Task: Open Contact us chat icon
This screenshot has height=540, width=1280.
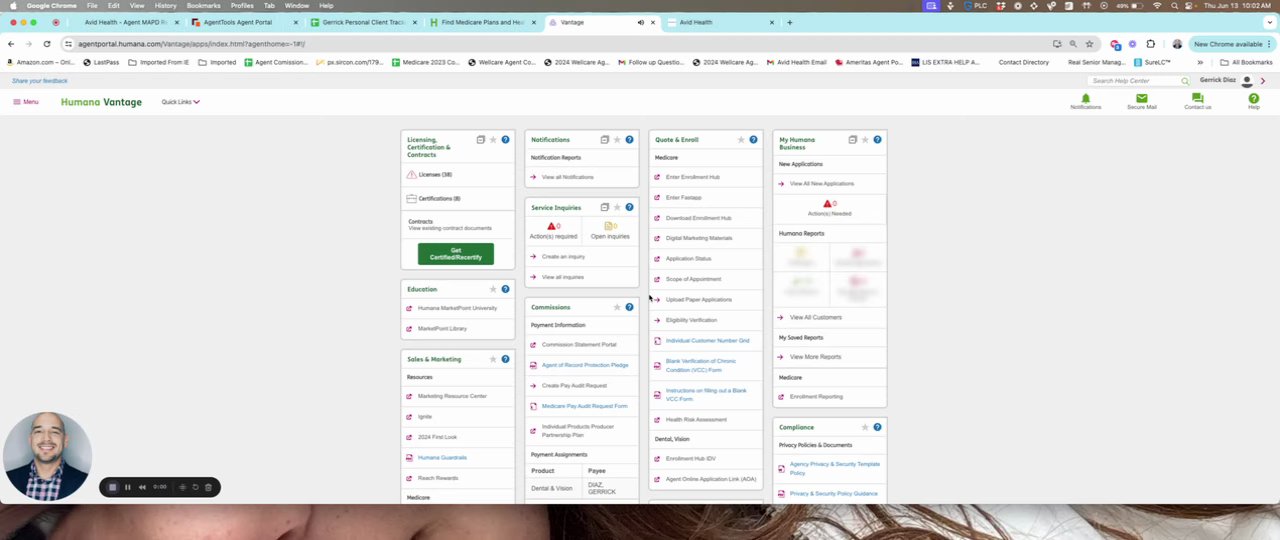Action: (1197, 98)
